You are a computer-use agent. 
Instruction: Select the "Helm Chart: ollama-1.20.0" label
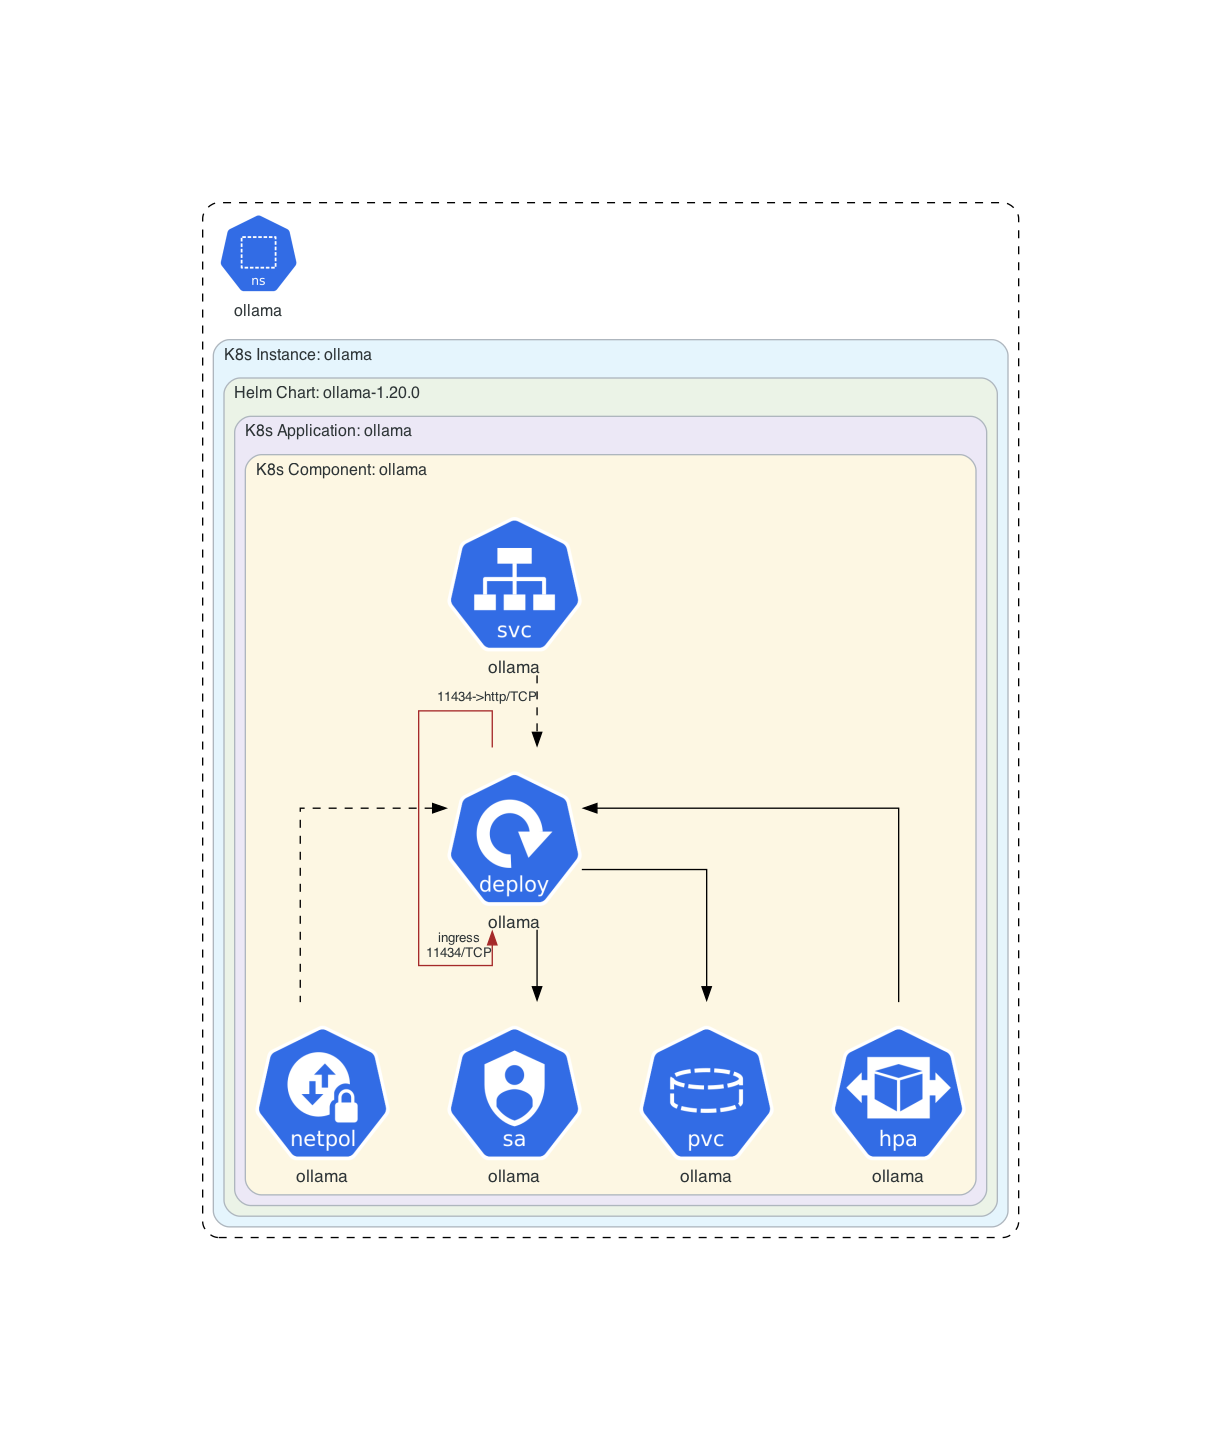327,393
